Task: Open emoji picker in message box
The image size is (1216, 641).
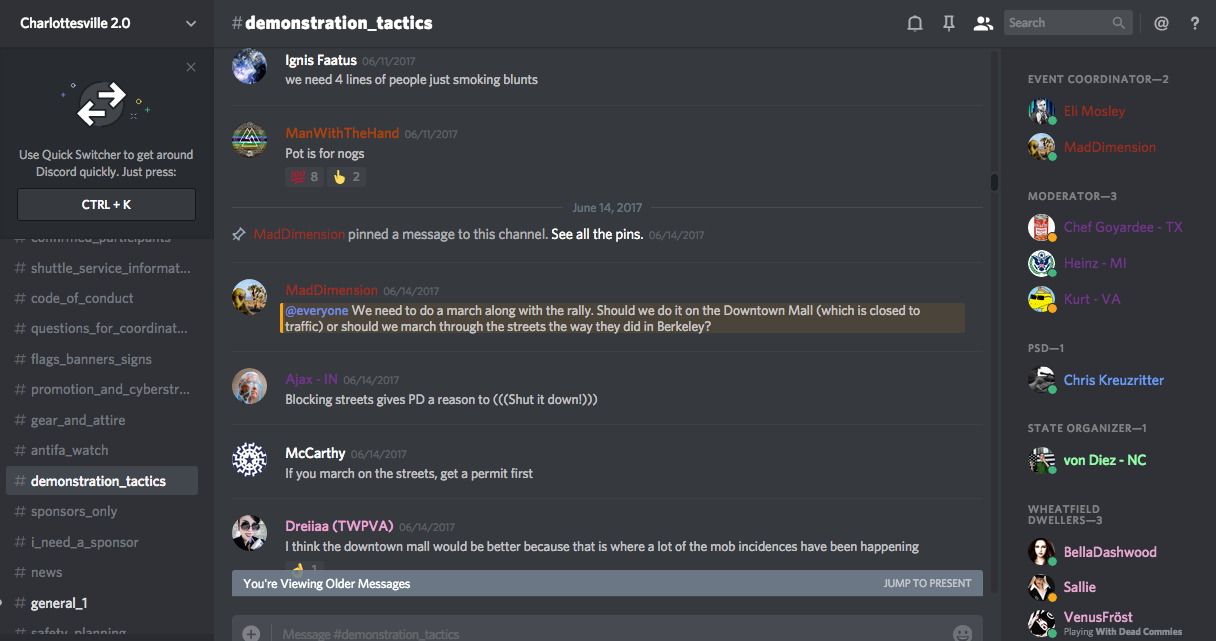Action: click(962, 633)
